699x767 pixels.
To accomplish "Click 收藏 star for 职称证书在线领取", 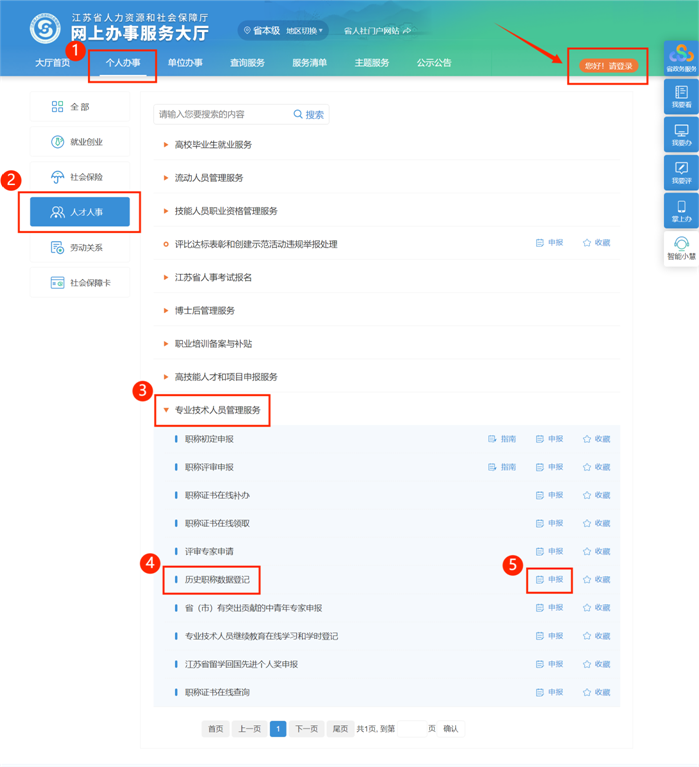I will 597,523.
